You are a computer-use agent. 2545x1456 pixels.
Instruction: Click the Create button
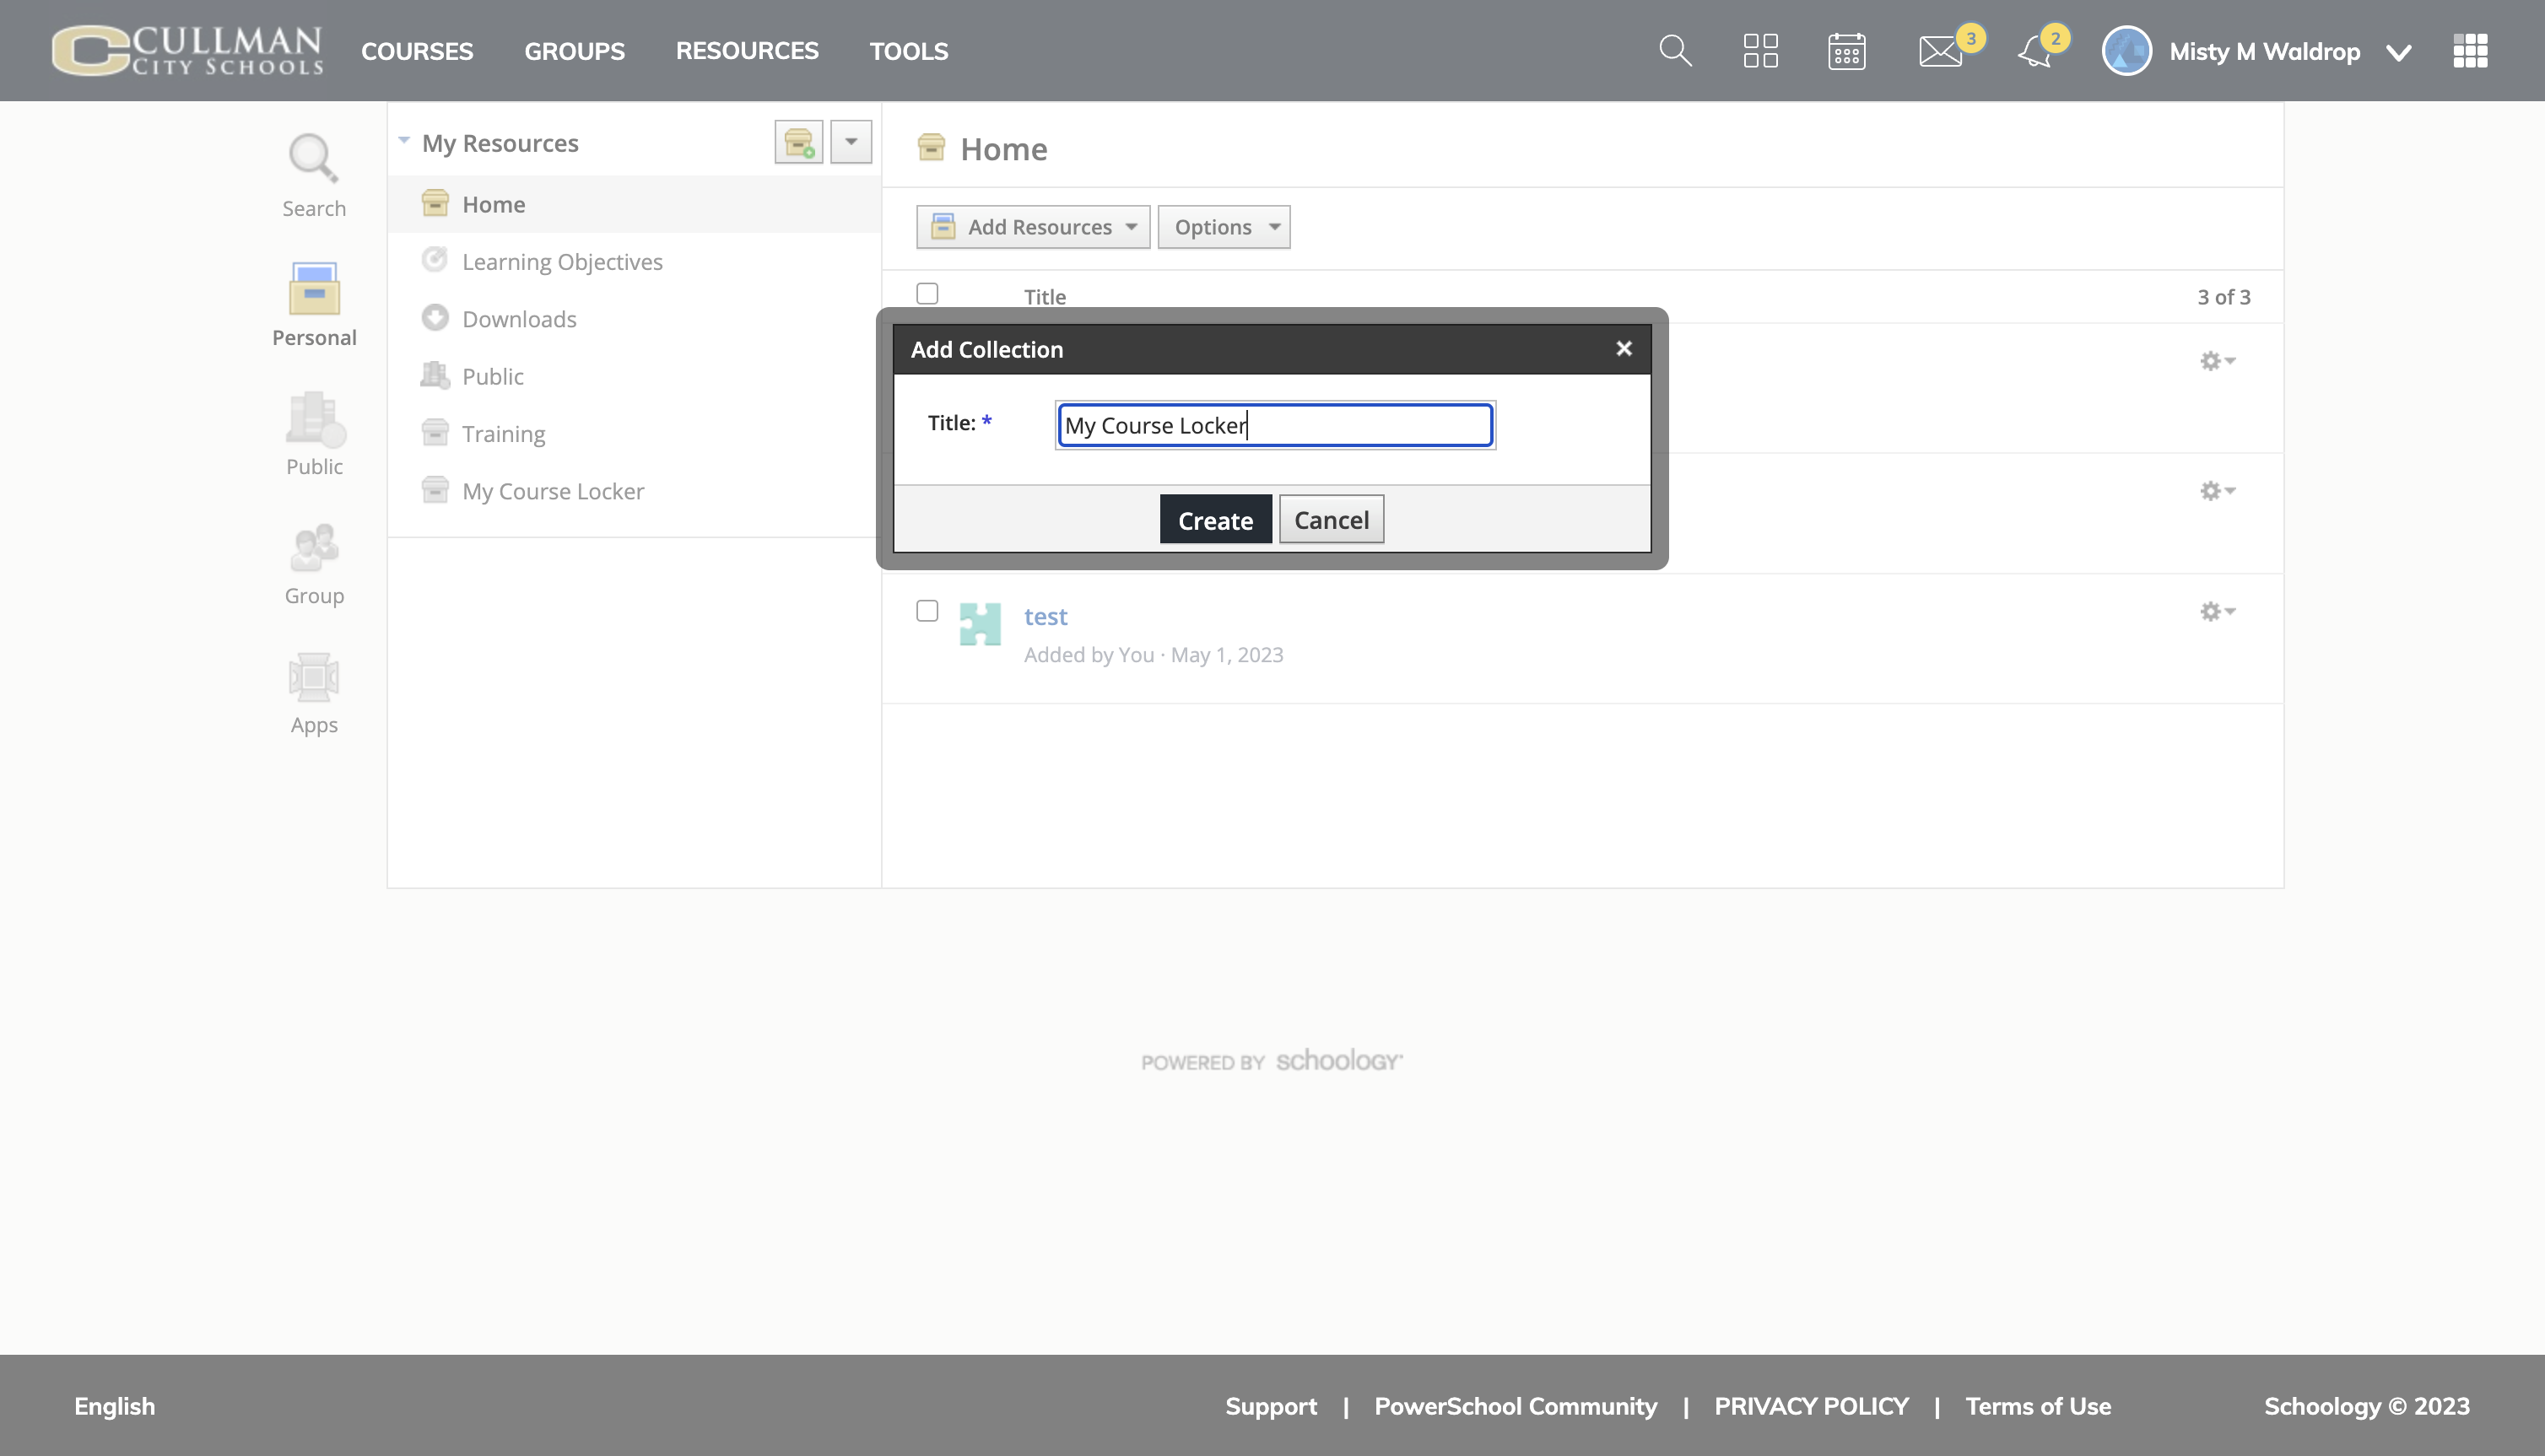(1215, 519)
